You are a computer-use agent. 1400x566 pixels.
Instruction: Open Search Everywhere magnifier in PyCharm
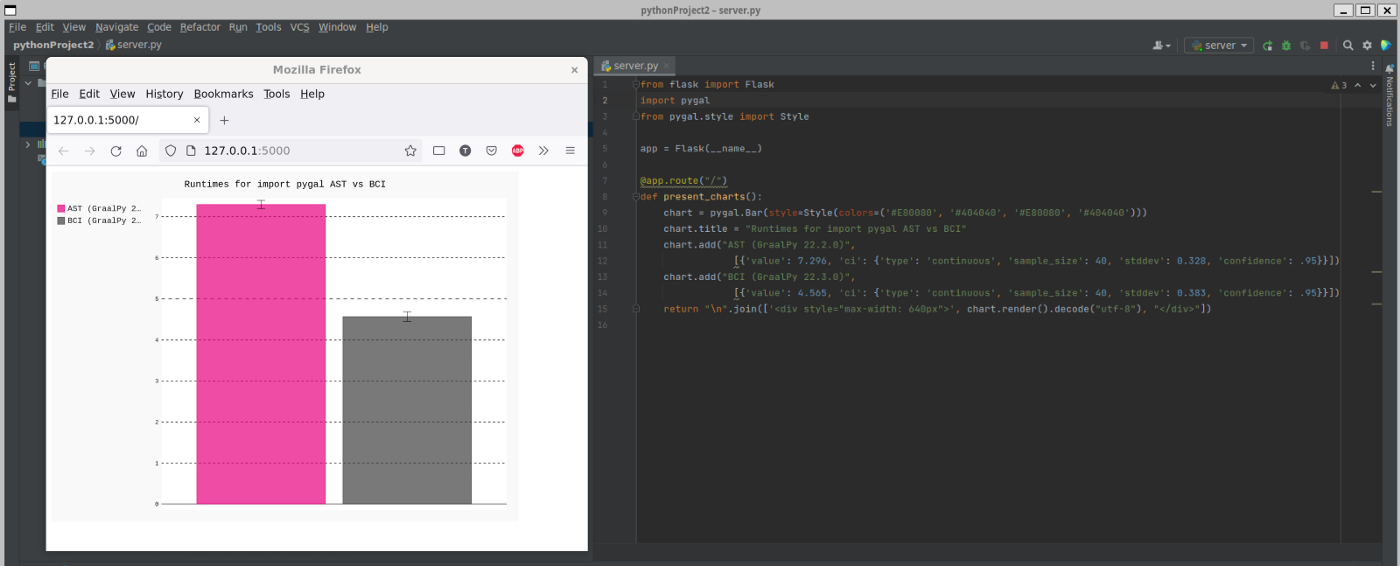point(1348,46)
